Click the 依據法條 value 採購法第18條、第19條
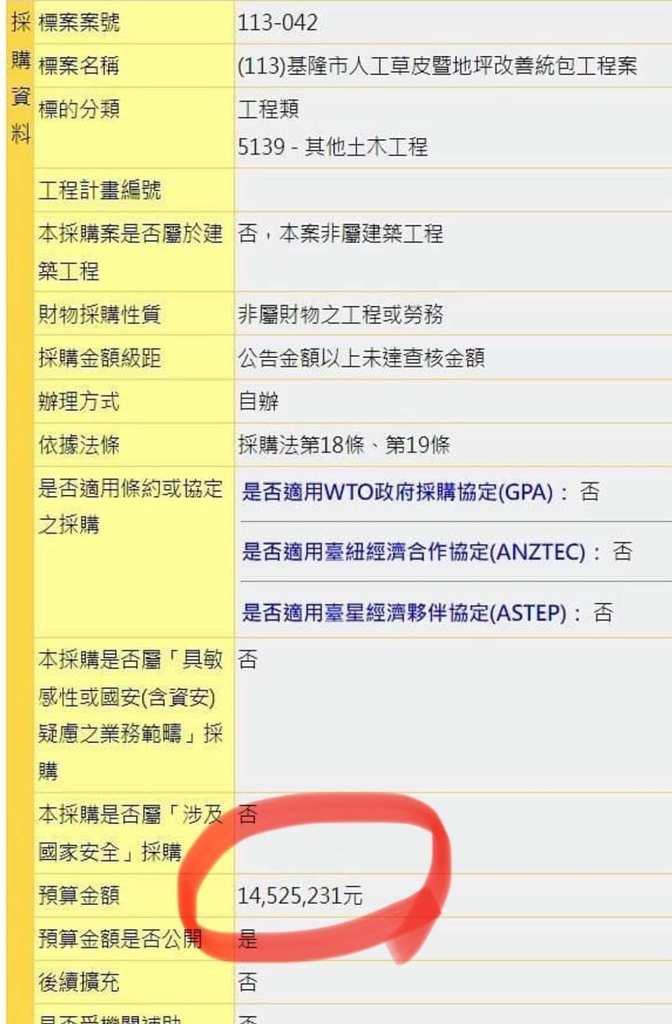 (x=344, y=445)
